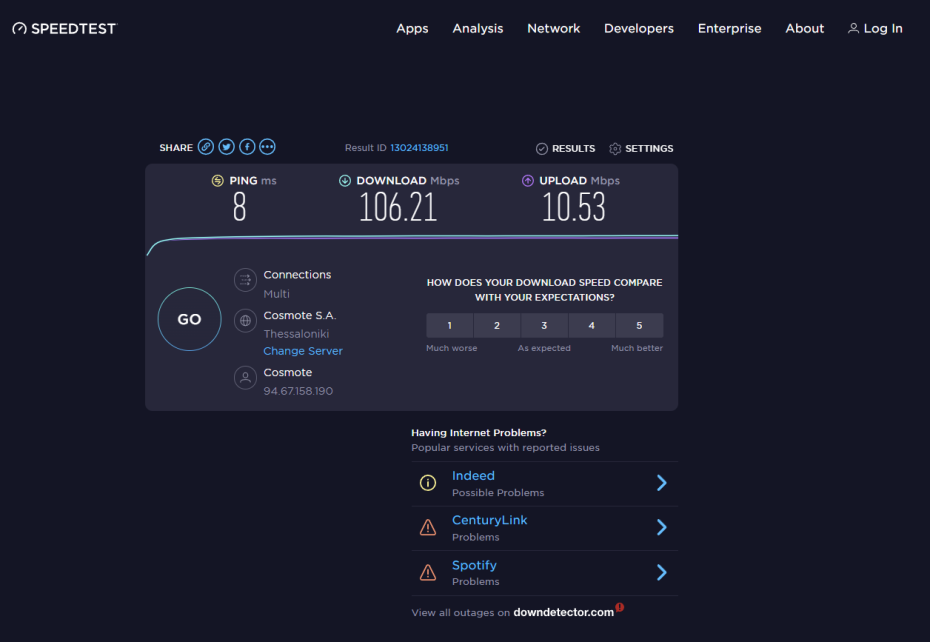Image resolution: width=930 pixels, height=642 pixels.
Task: Open the Indeed link
Action: point(473,476)
